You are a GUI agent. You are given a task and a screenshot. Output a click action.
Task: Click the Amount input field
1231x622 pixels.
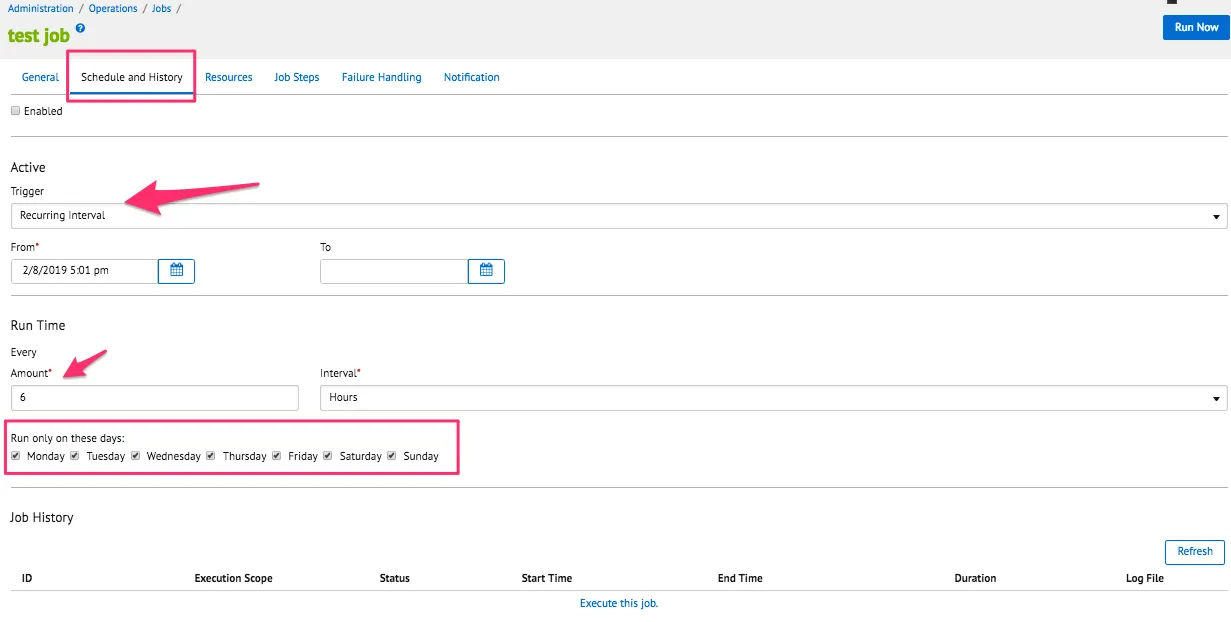point(155,397)
